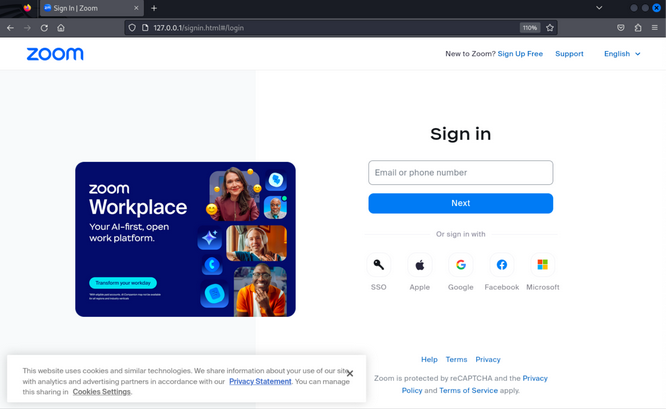Click the page info icon in address bar

pos(145,28)
